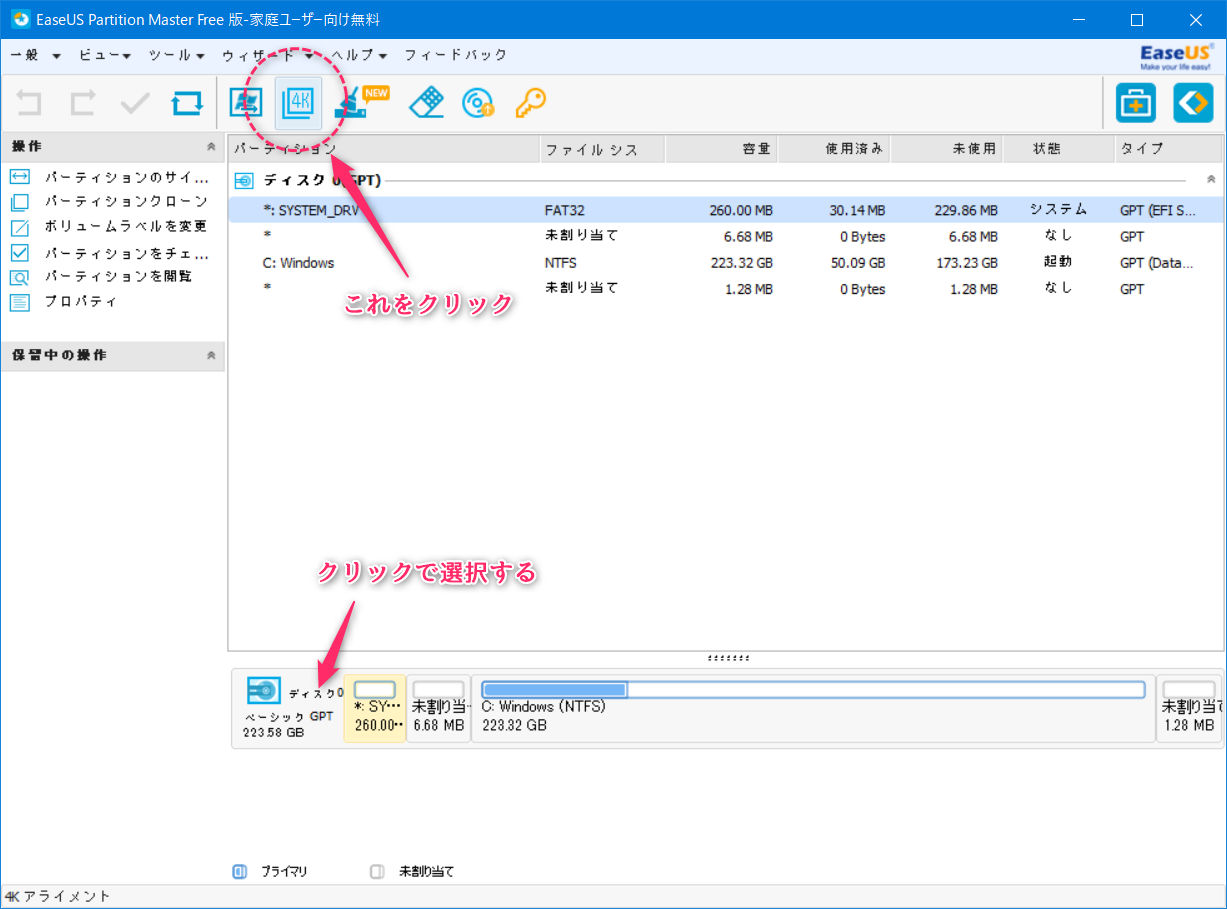Viewport: 1227px width, 909px height.
Task: Collapse the 操作 panel section
Action: (x=210, y=147)
